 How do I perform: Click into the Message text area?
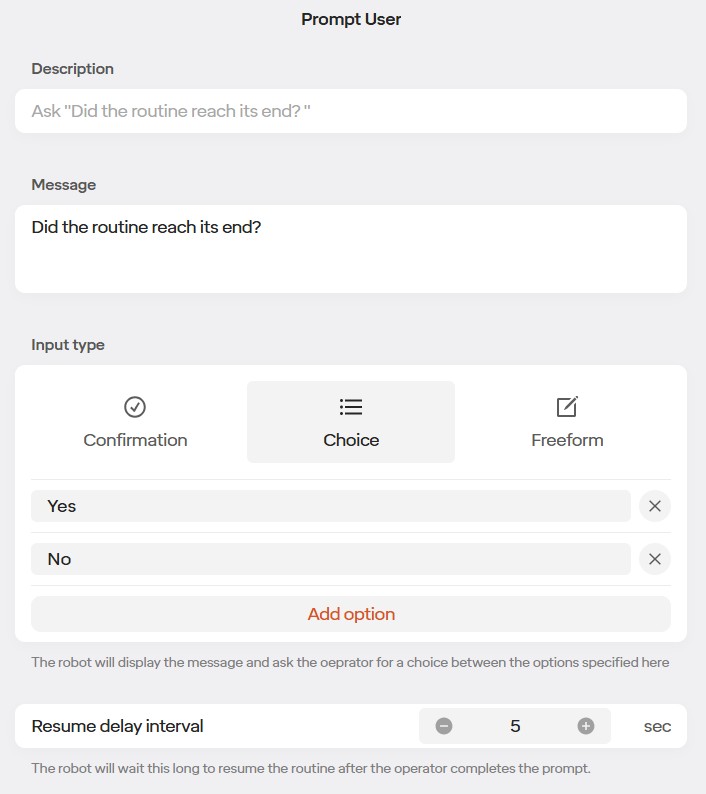point(350,249)
